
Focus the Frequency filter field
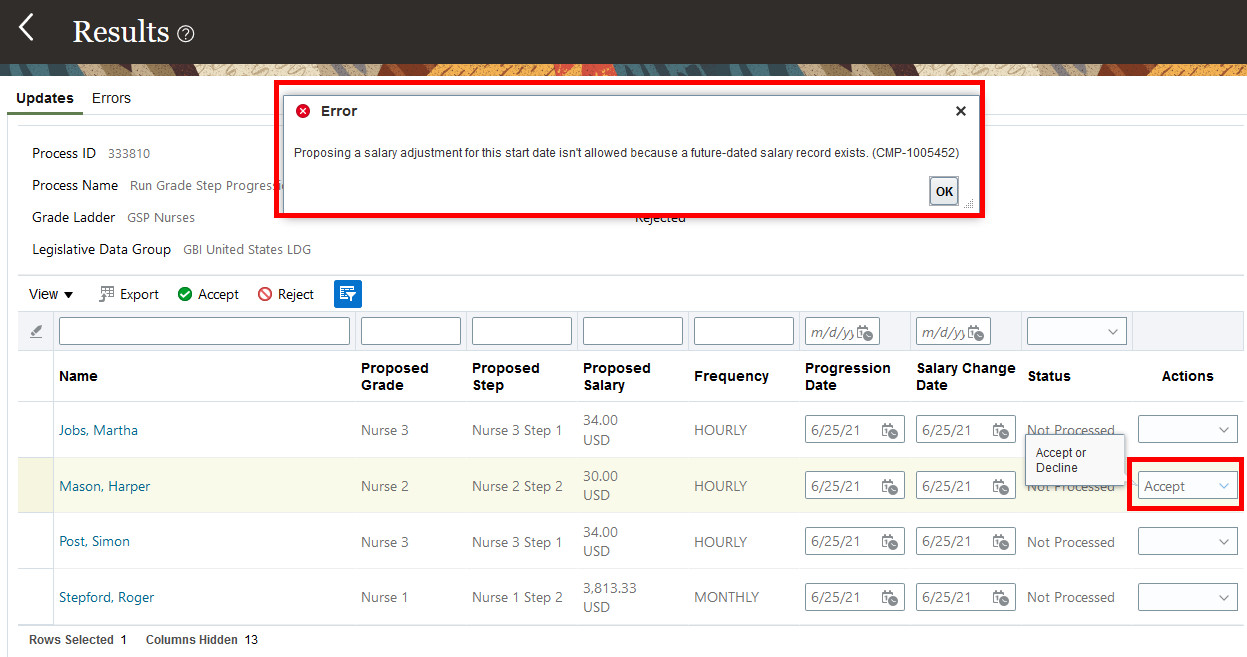pyautogui.click(x=744, y=331)
